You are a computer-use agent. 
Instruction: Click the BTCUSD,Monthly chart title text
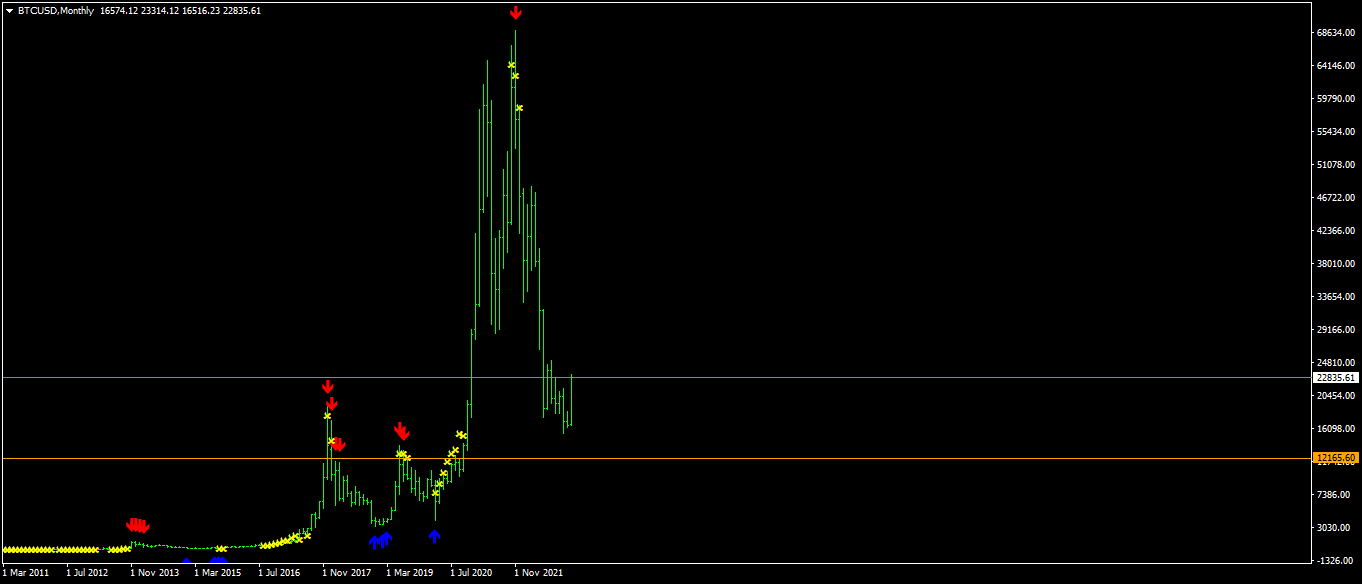point(56,11)
